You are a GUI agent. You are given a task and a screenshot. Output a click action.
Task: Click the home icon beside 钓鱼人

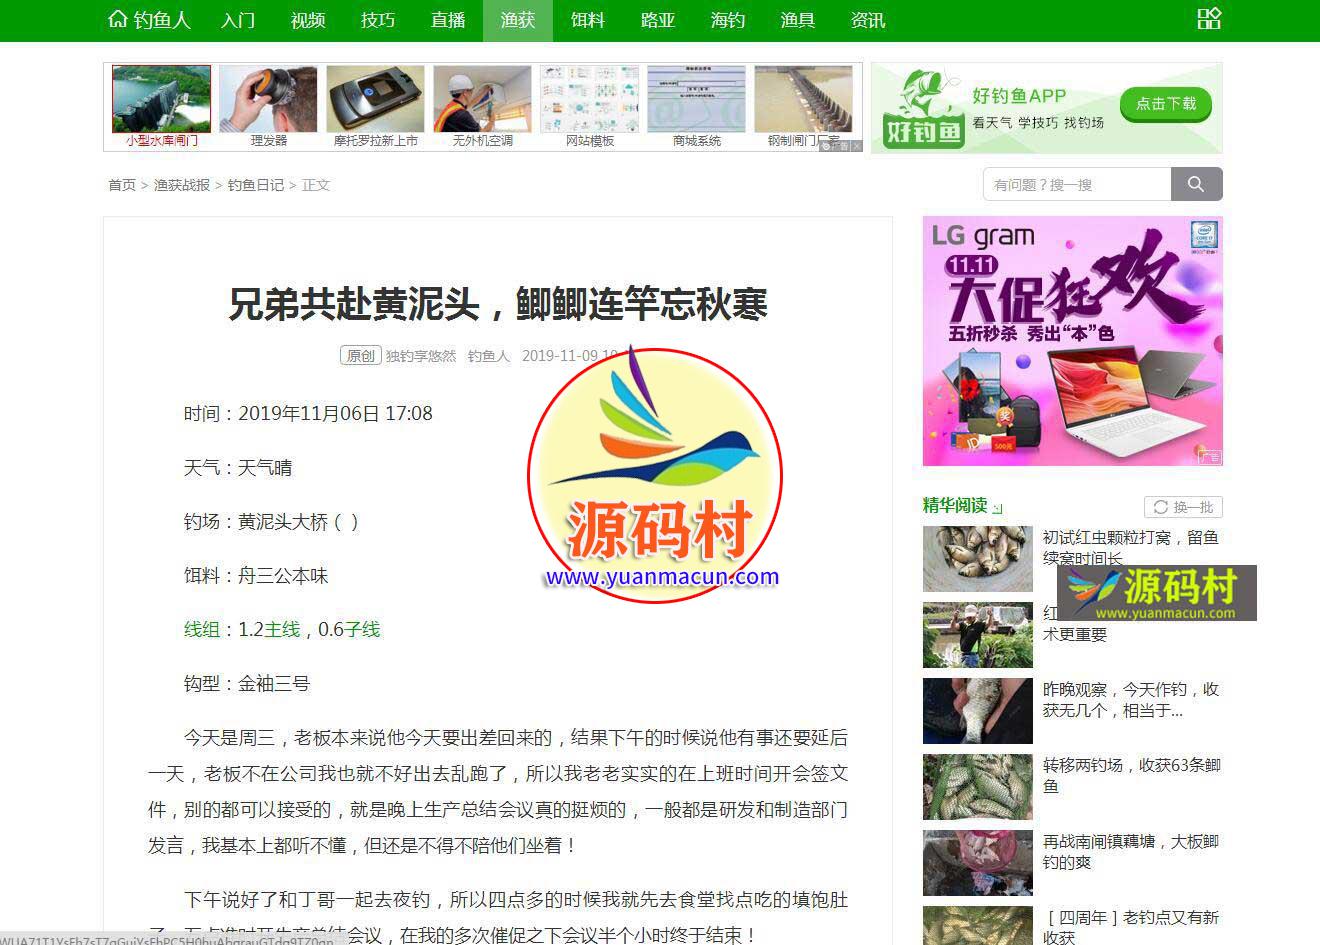tap(117, 19)
